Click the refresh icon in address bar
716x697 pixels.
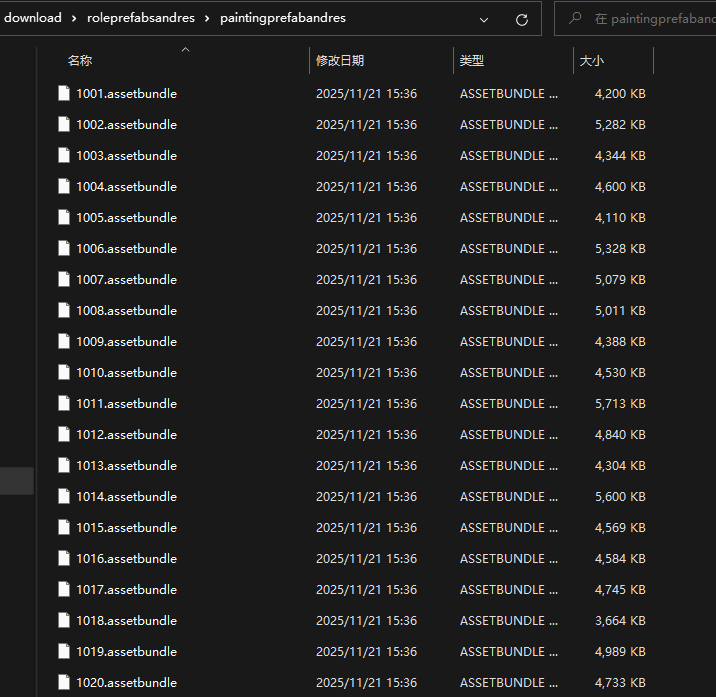tap(522, 20)
